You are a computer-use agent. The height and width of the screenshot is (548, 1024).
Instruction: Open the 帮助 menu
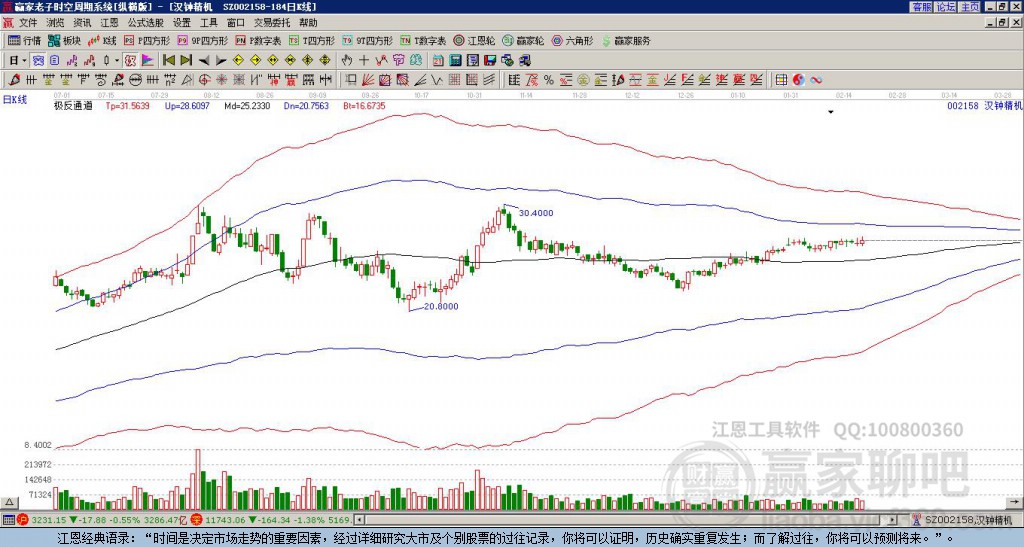tap(308, 23)
